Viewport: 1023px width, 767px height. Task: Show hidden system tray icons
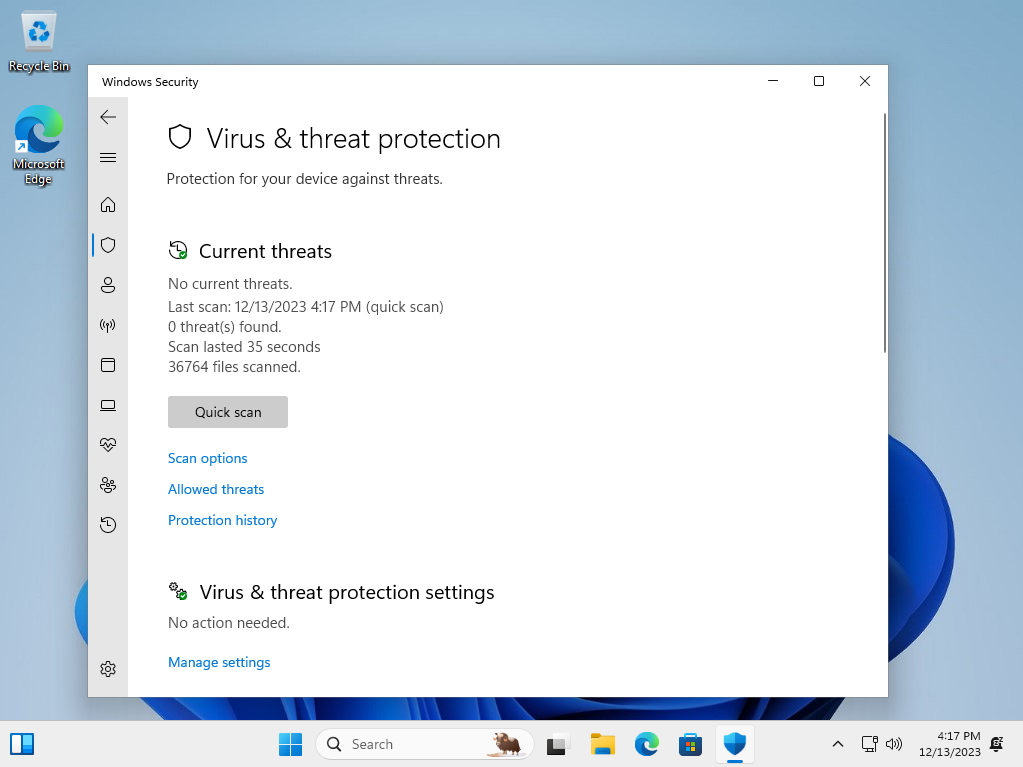pos(838,744)
